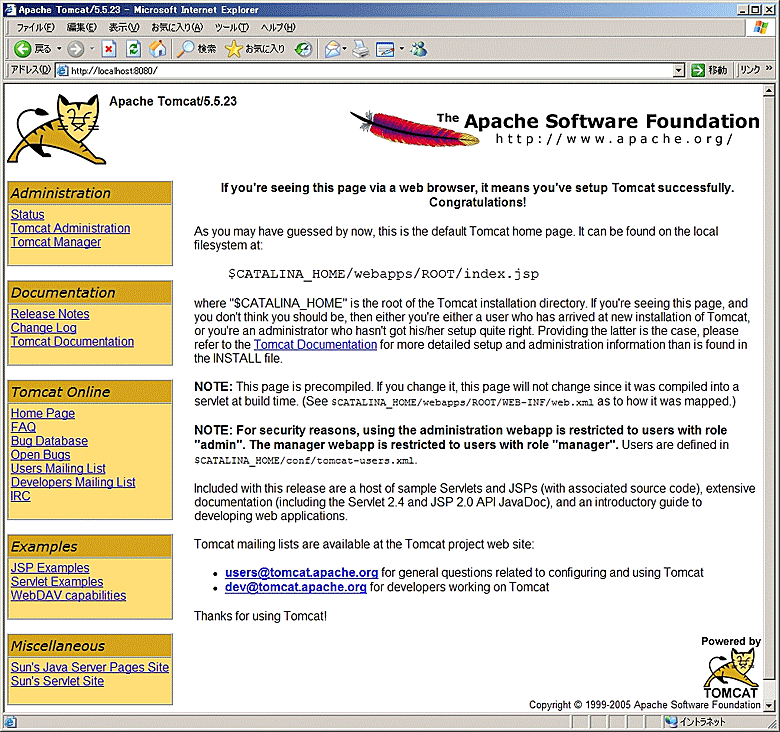
Task: Open the お気に入り(A) menu
Action: [177, 27]
